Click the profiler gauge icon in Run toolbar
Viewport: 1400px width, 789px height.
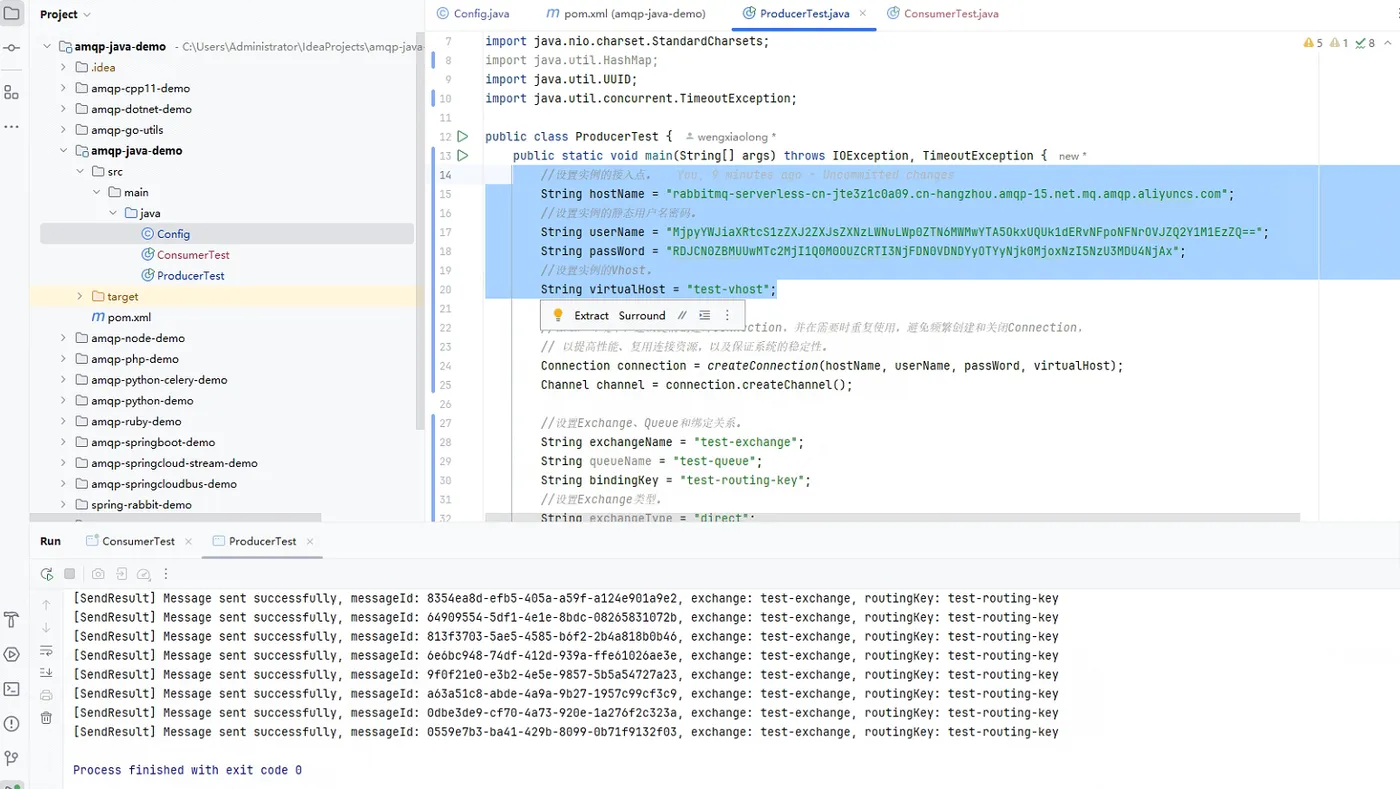click(144, 574)
